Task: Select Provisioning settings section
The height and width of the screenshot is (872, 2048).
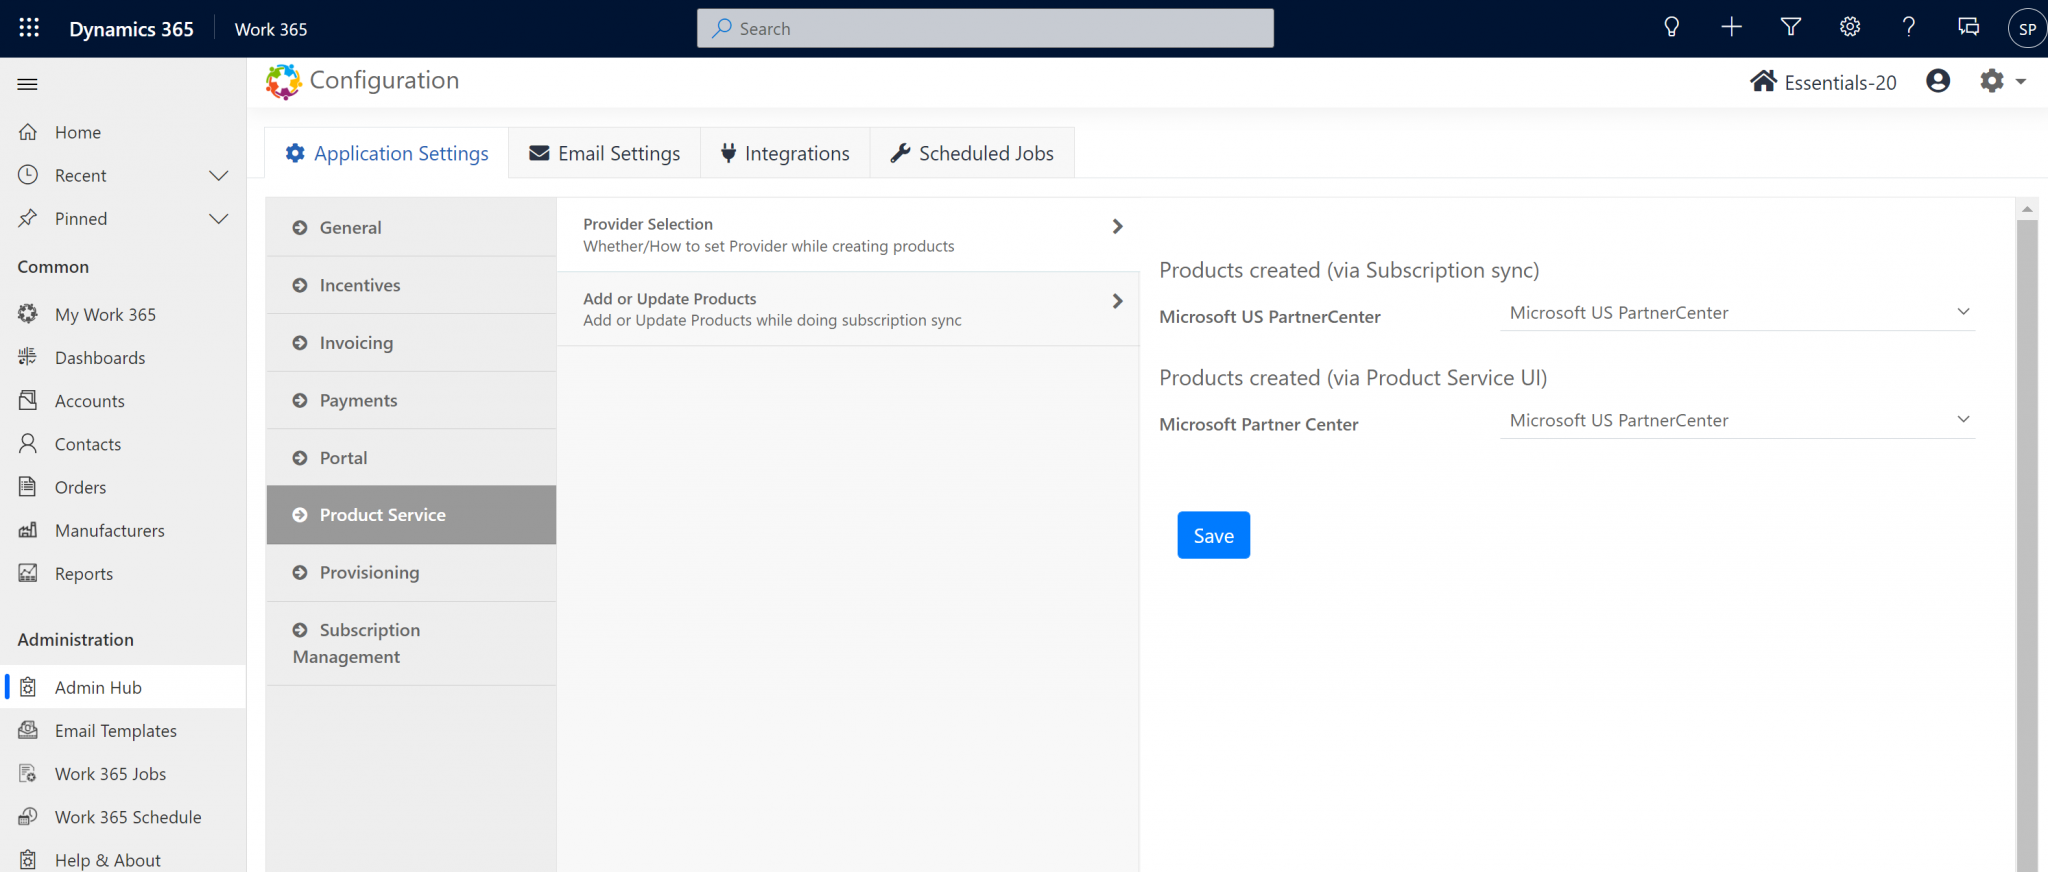Action: [411, 572]
